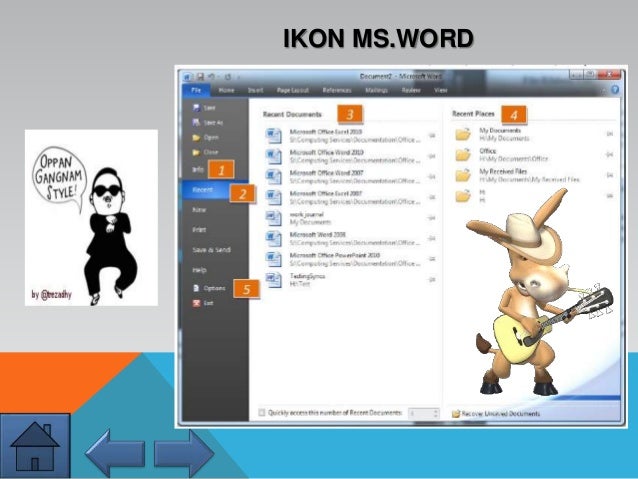Click the 'My Received Files' place name
The height and width of the screenshot is (479, 638).
click(503, 171)
